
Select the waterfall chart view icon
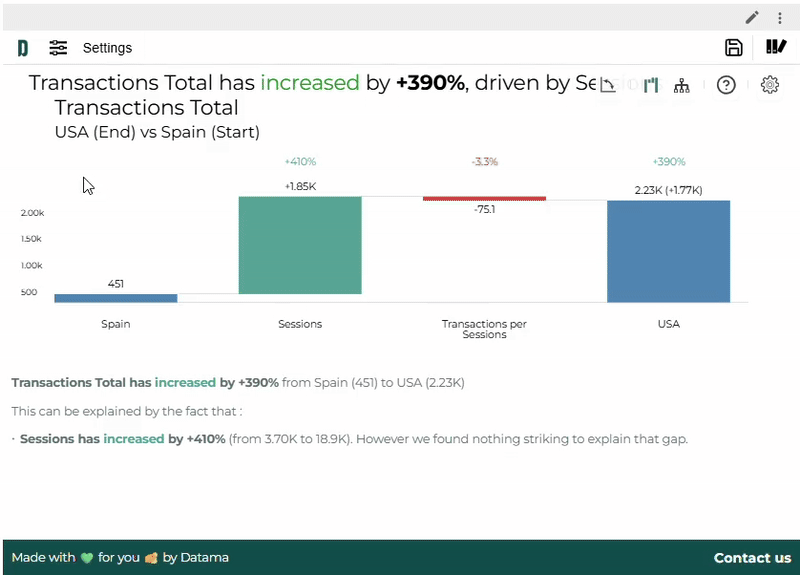click(651, 85)
